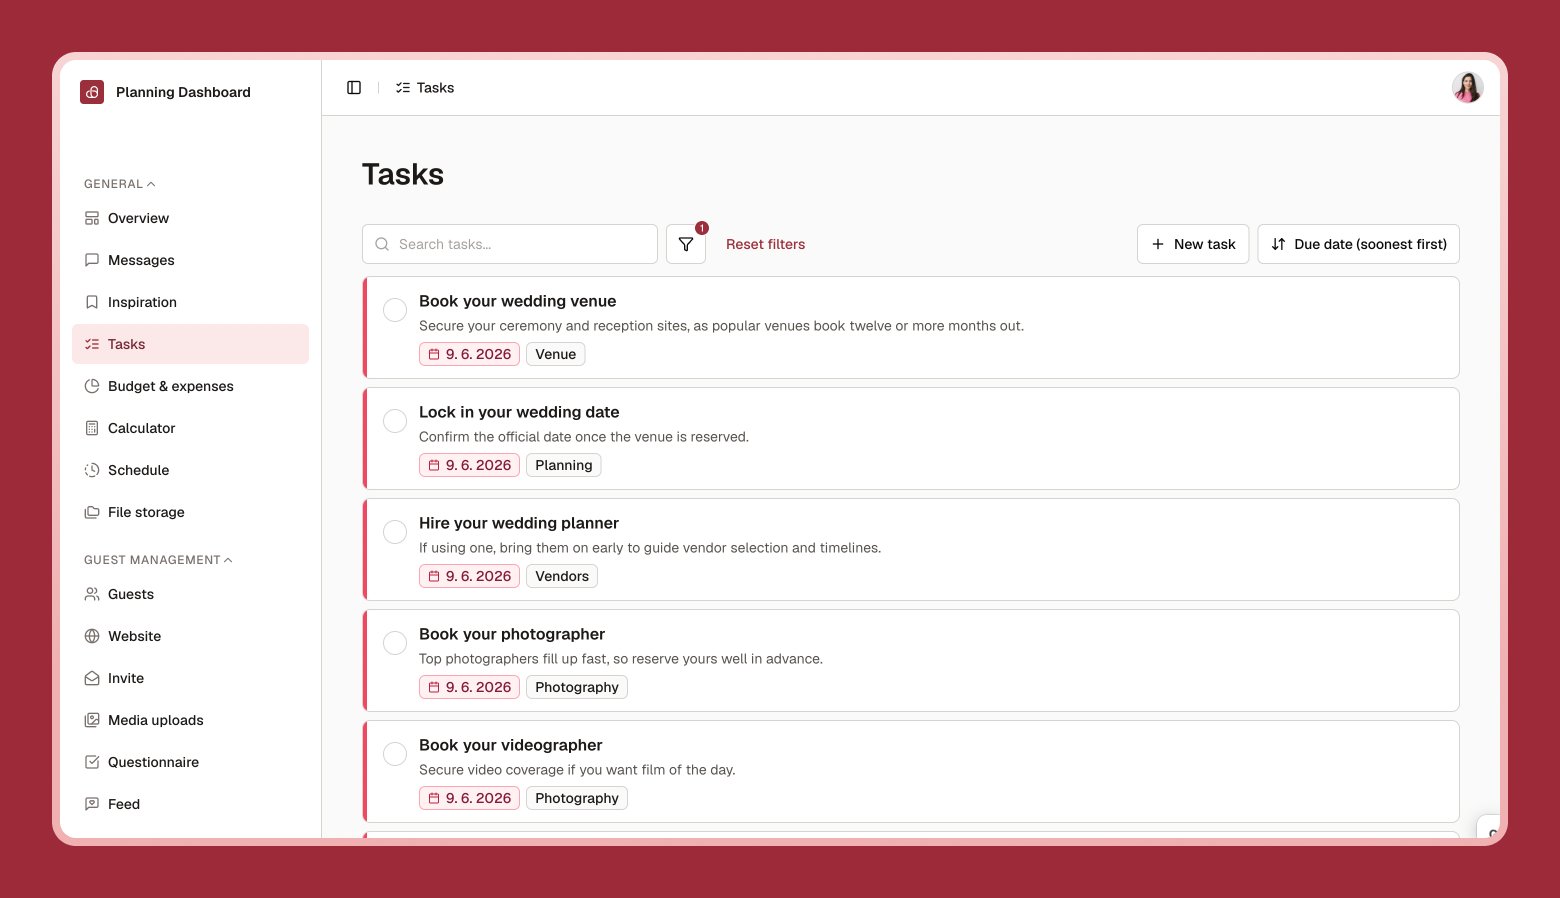The height and width of the screenshot is (898, 1560).
Task: Click the Planning tag
Action: coord(564,465)
